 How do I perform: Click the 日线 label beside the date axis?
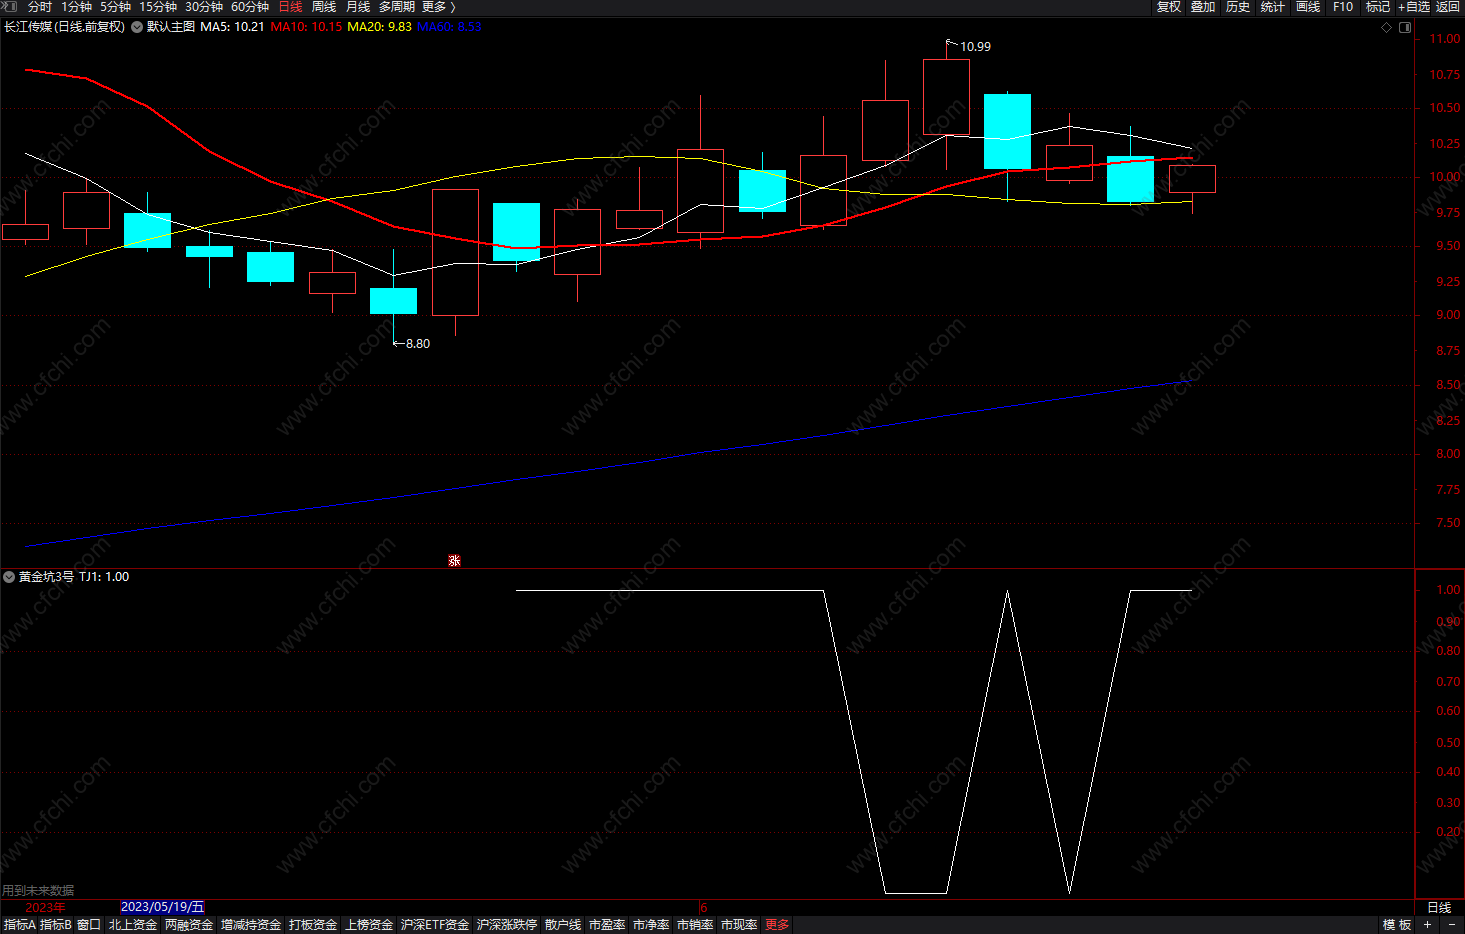[1439, 907]
